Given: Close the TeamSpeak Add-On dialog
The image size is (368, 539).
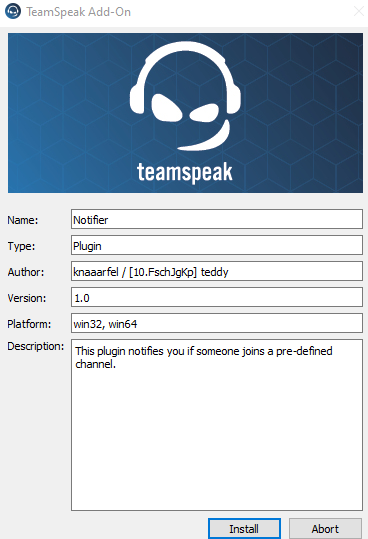Looking at the screenshot, I should pyautogui.click(x=359, y=11).
